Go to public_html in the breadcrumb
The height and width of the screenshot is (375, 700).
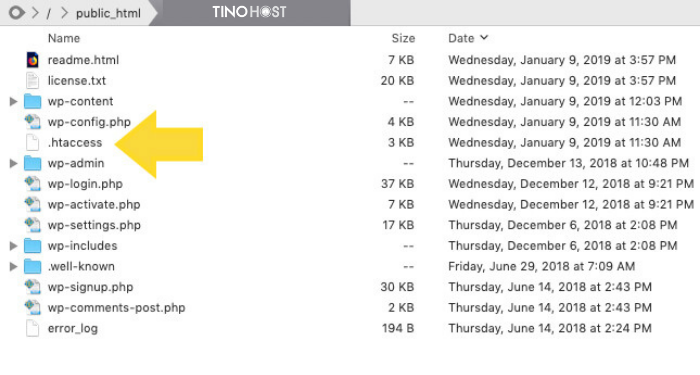click(108, 13)
